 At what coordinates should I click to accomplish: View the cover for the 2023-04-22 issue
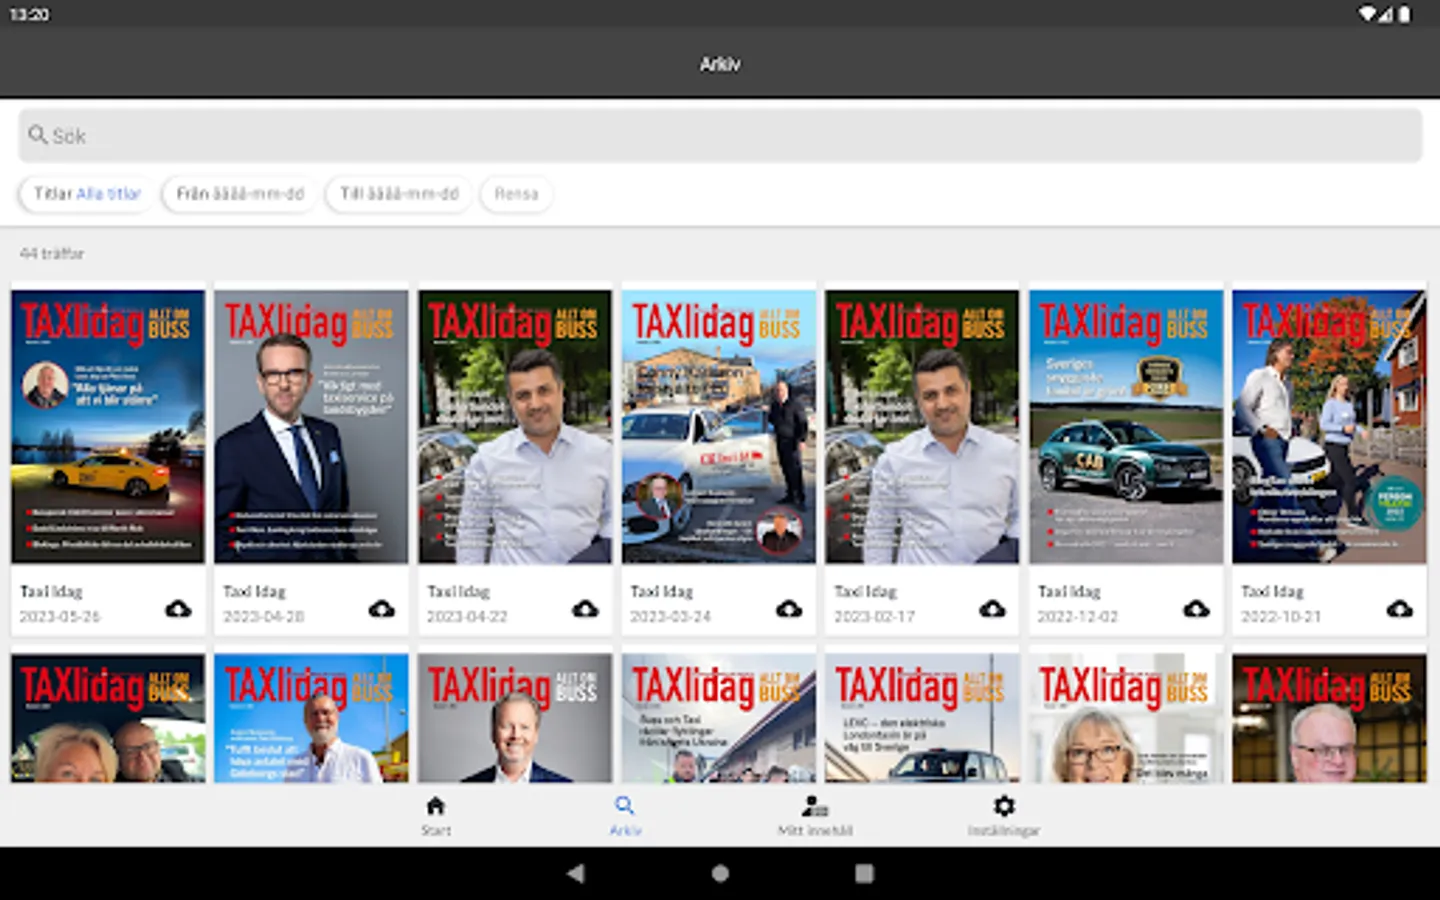pyautogui.click(x=515, y=427)
